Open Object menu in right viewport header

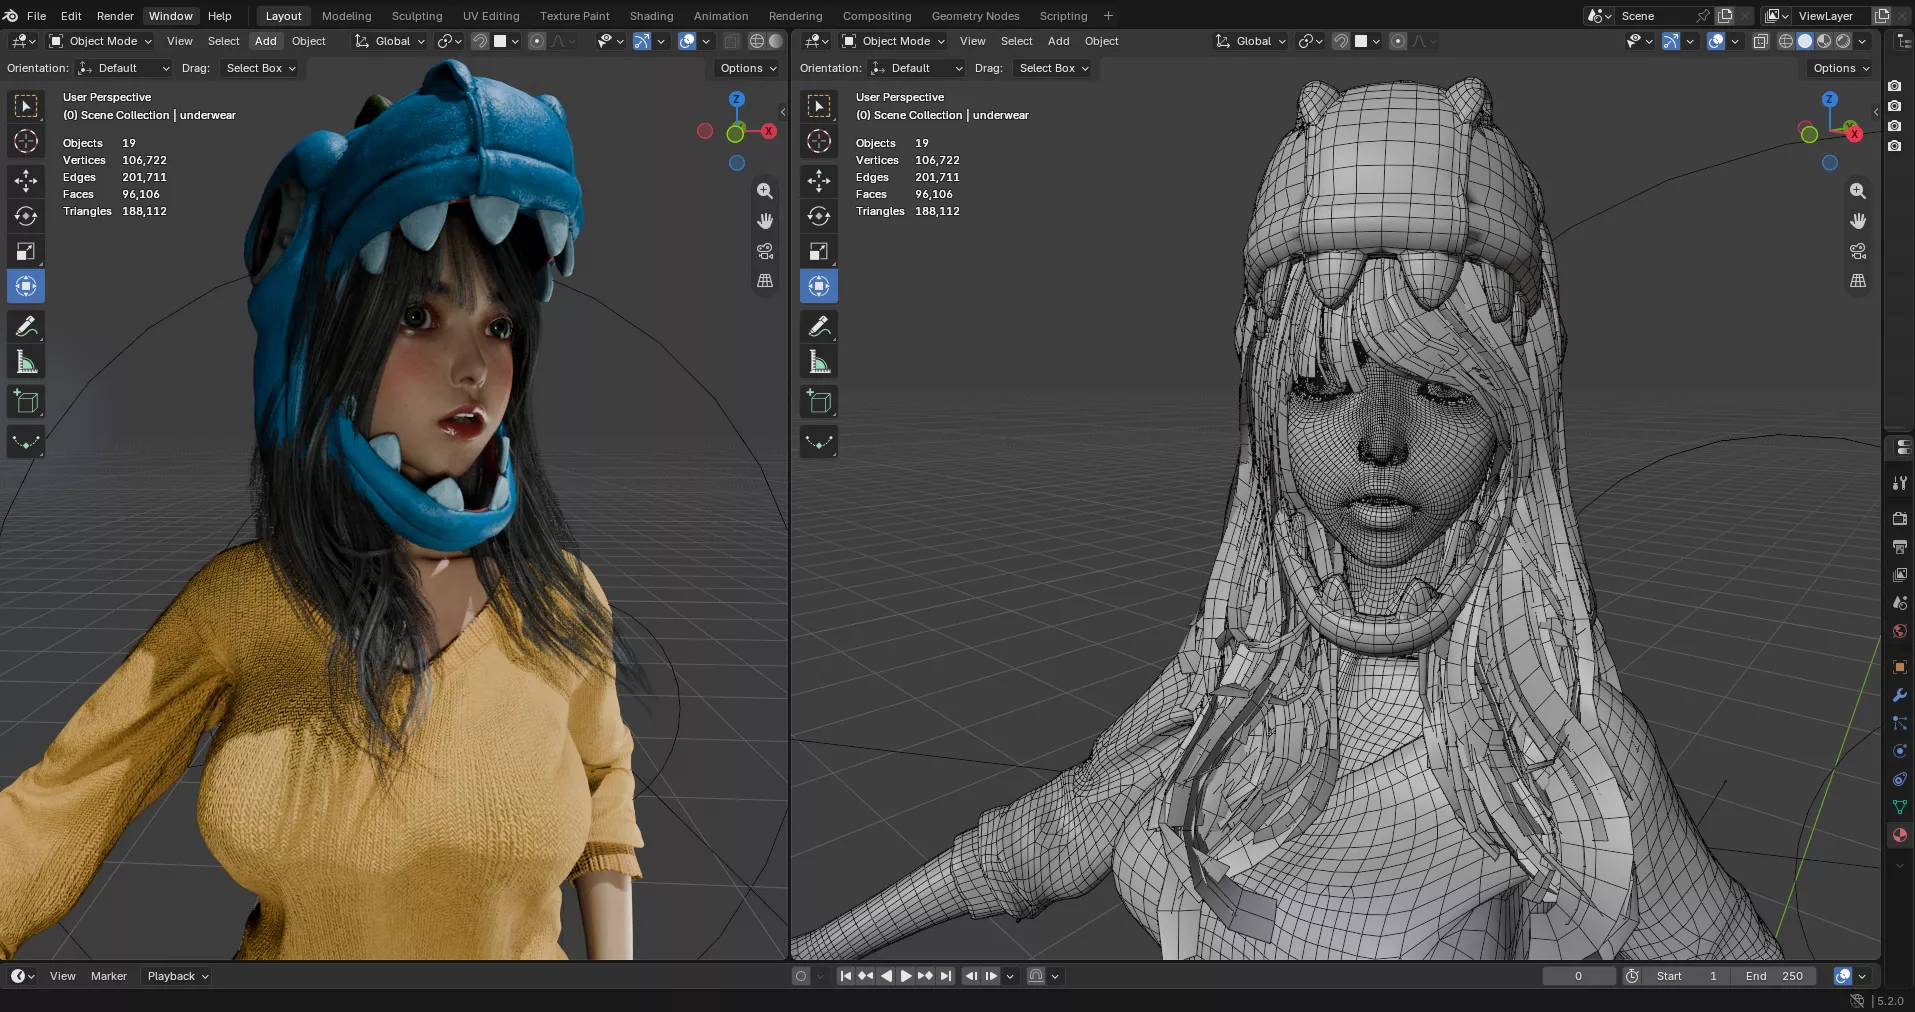1101,41
